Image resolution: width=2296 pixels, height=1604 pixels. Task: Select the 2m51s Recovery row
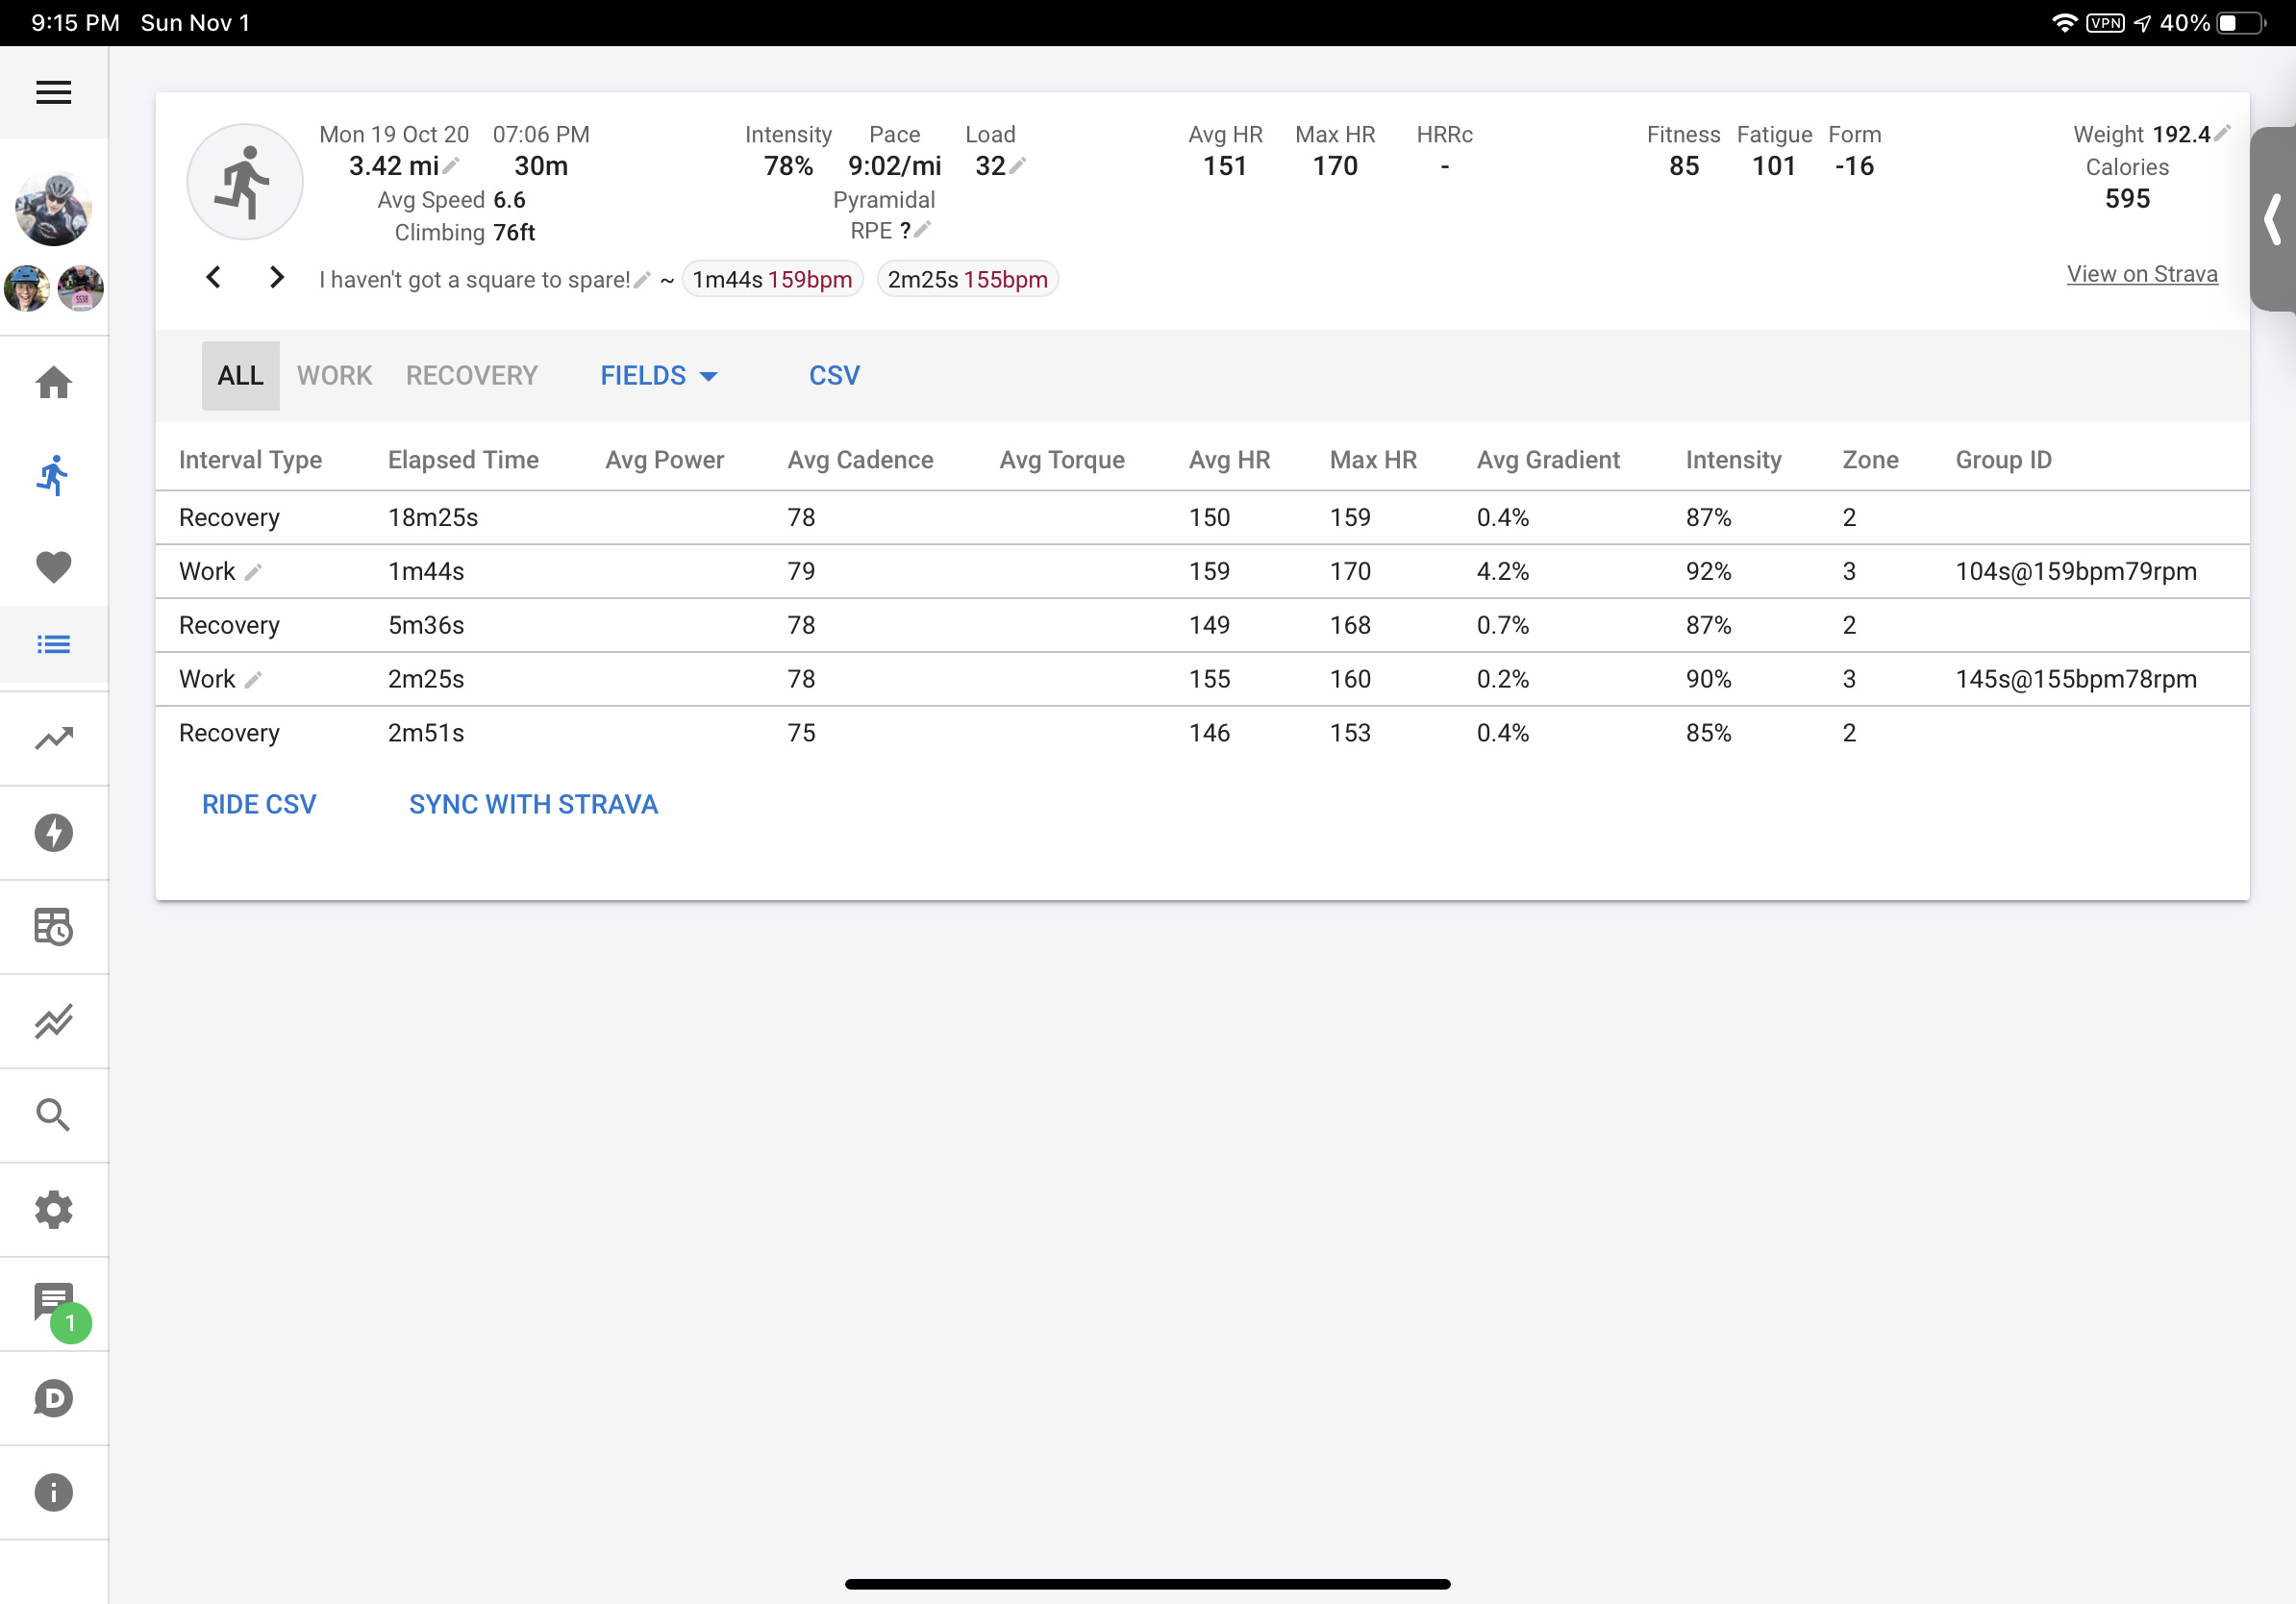[x=1202, y=733]
